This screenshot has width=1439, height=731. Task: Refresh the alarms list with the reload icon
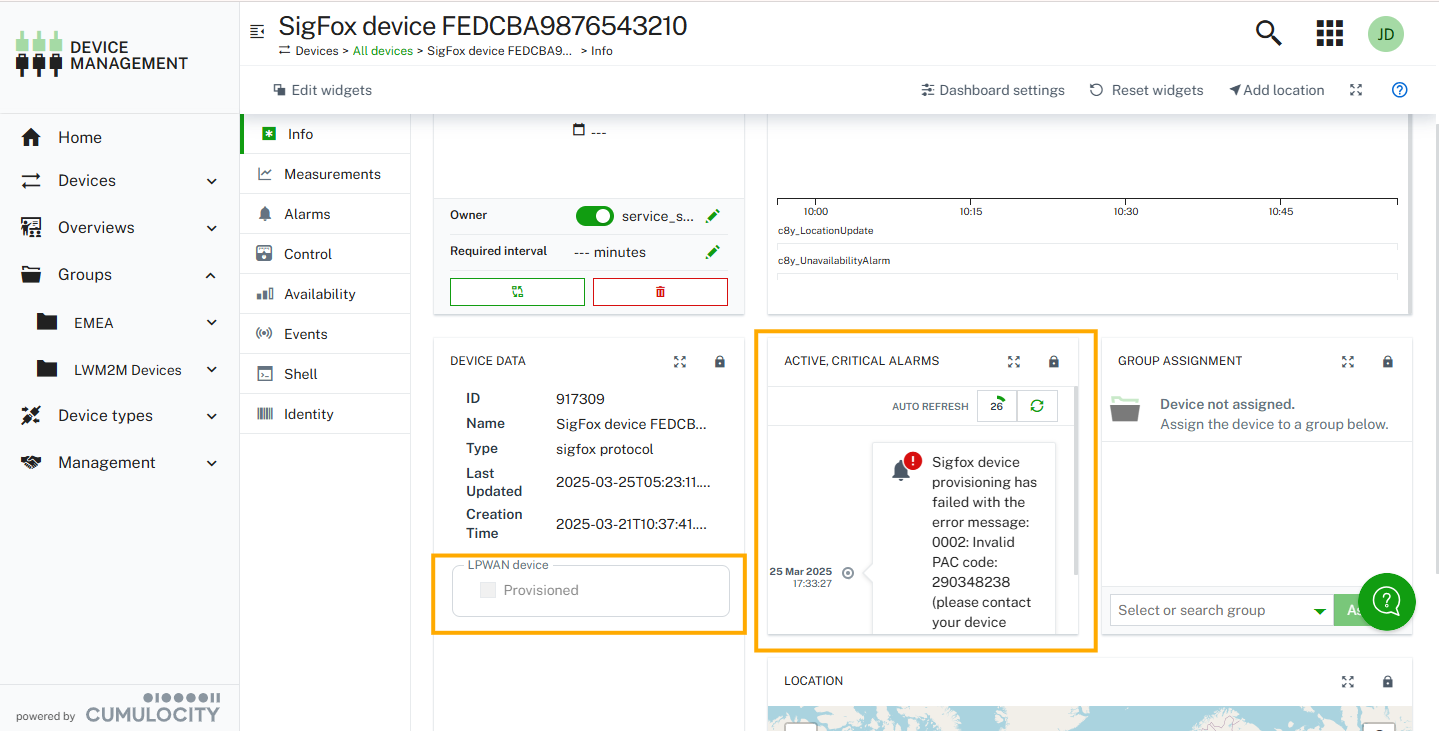click(x=1037, y=406)
